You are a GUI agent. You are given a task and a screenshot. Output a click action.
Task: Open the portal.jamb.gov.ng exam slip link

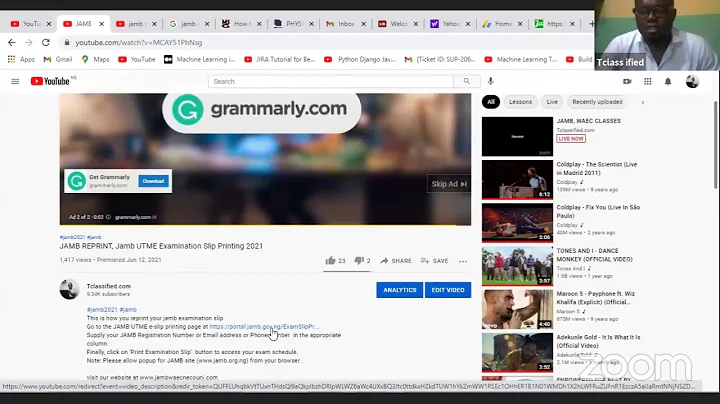pos(263,326)
